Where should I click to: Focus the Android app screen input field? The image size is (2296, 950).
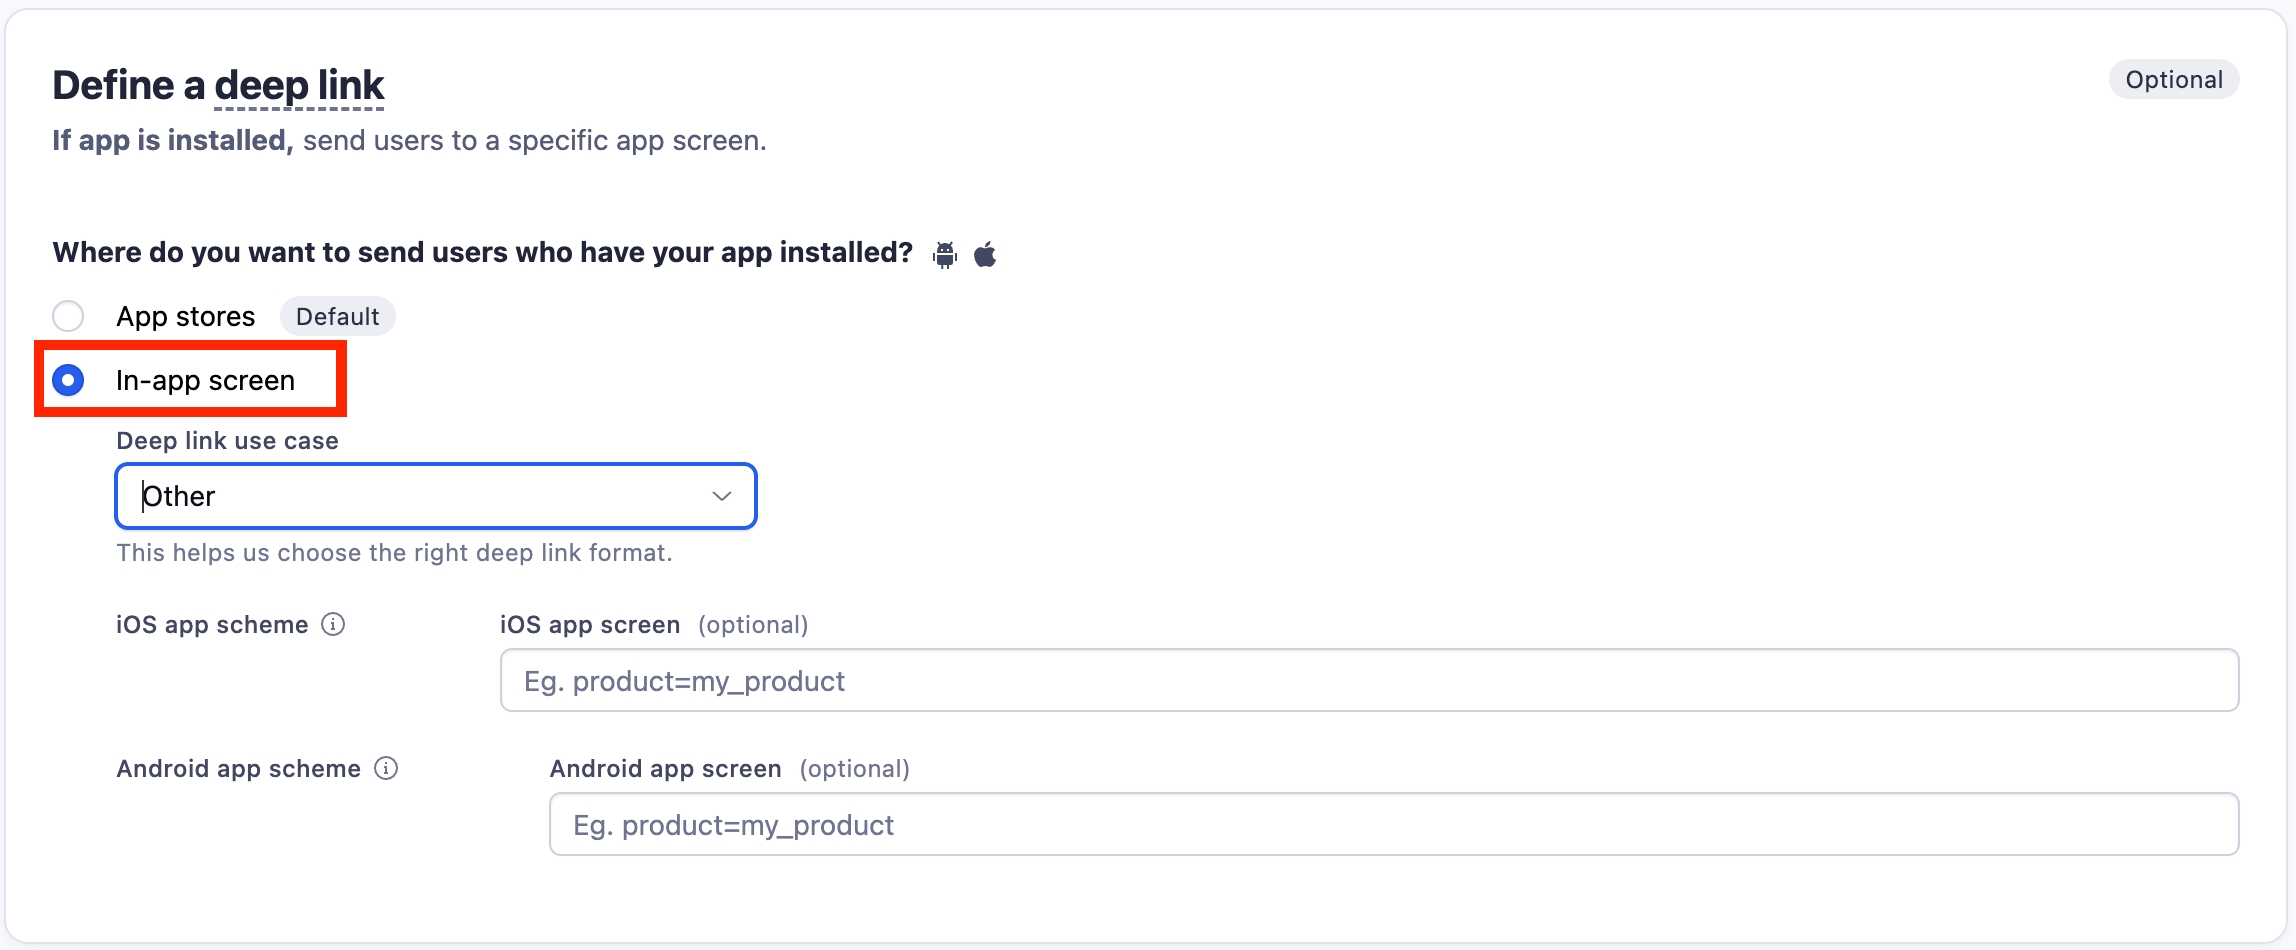(x=1393, y=825)
